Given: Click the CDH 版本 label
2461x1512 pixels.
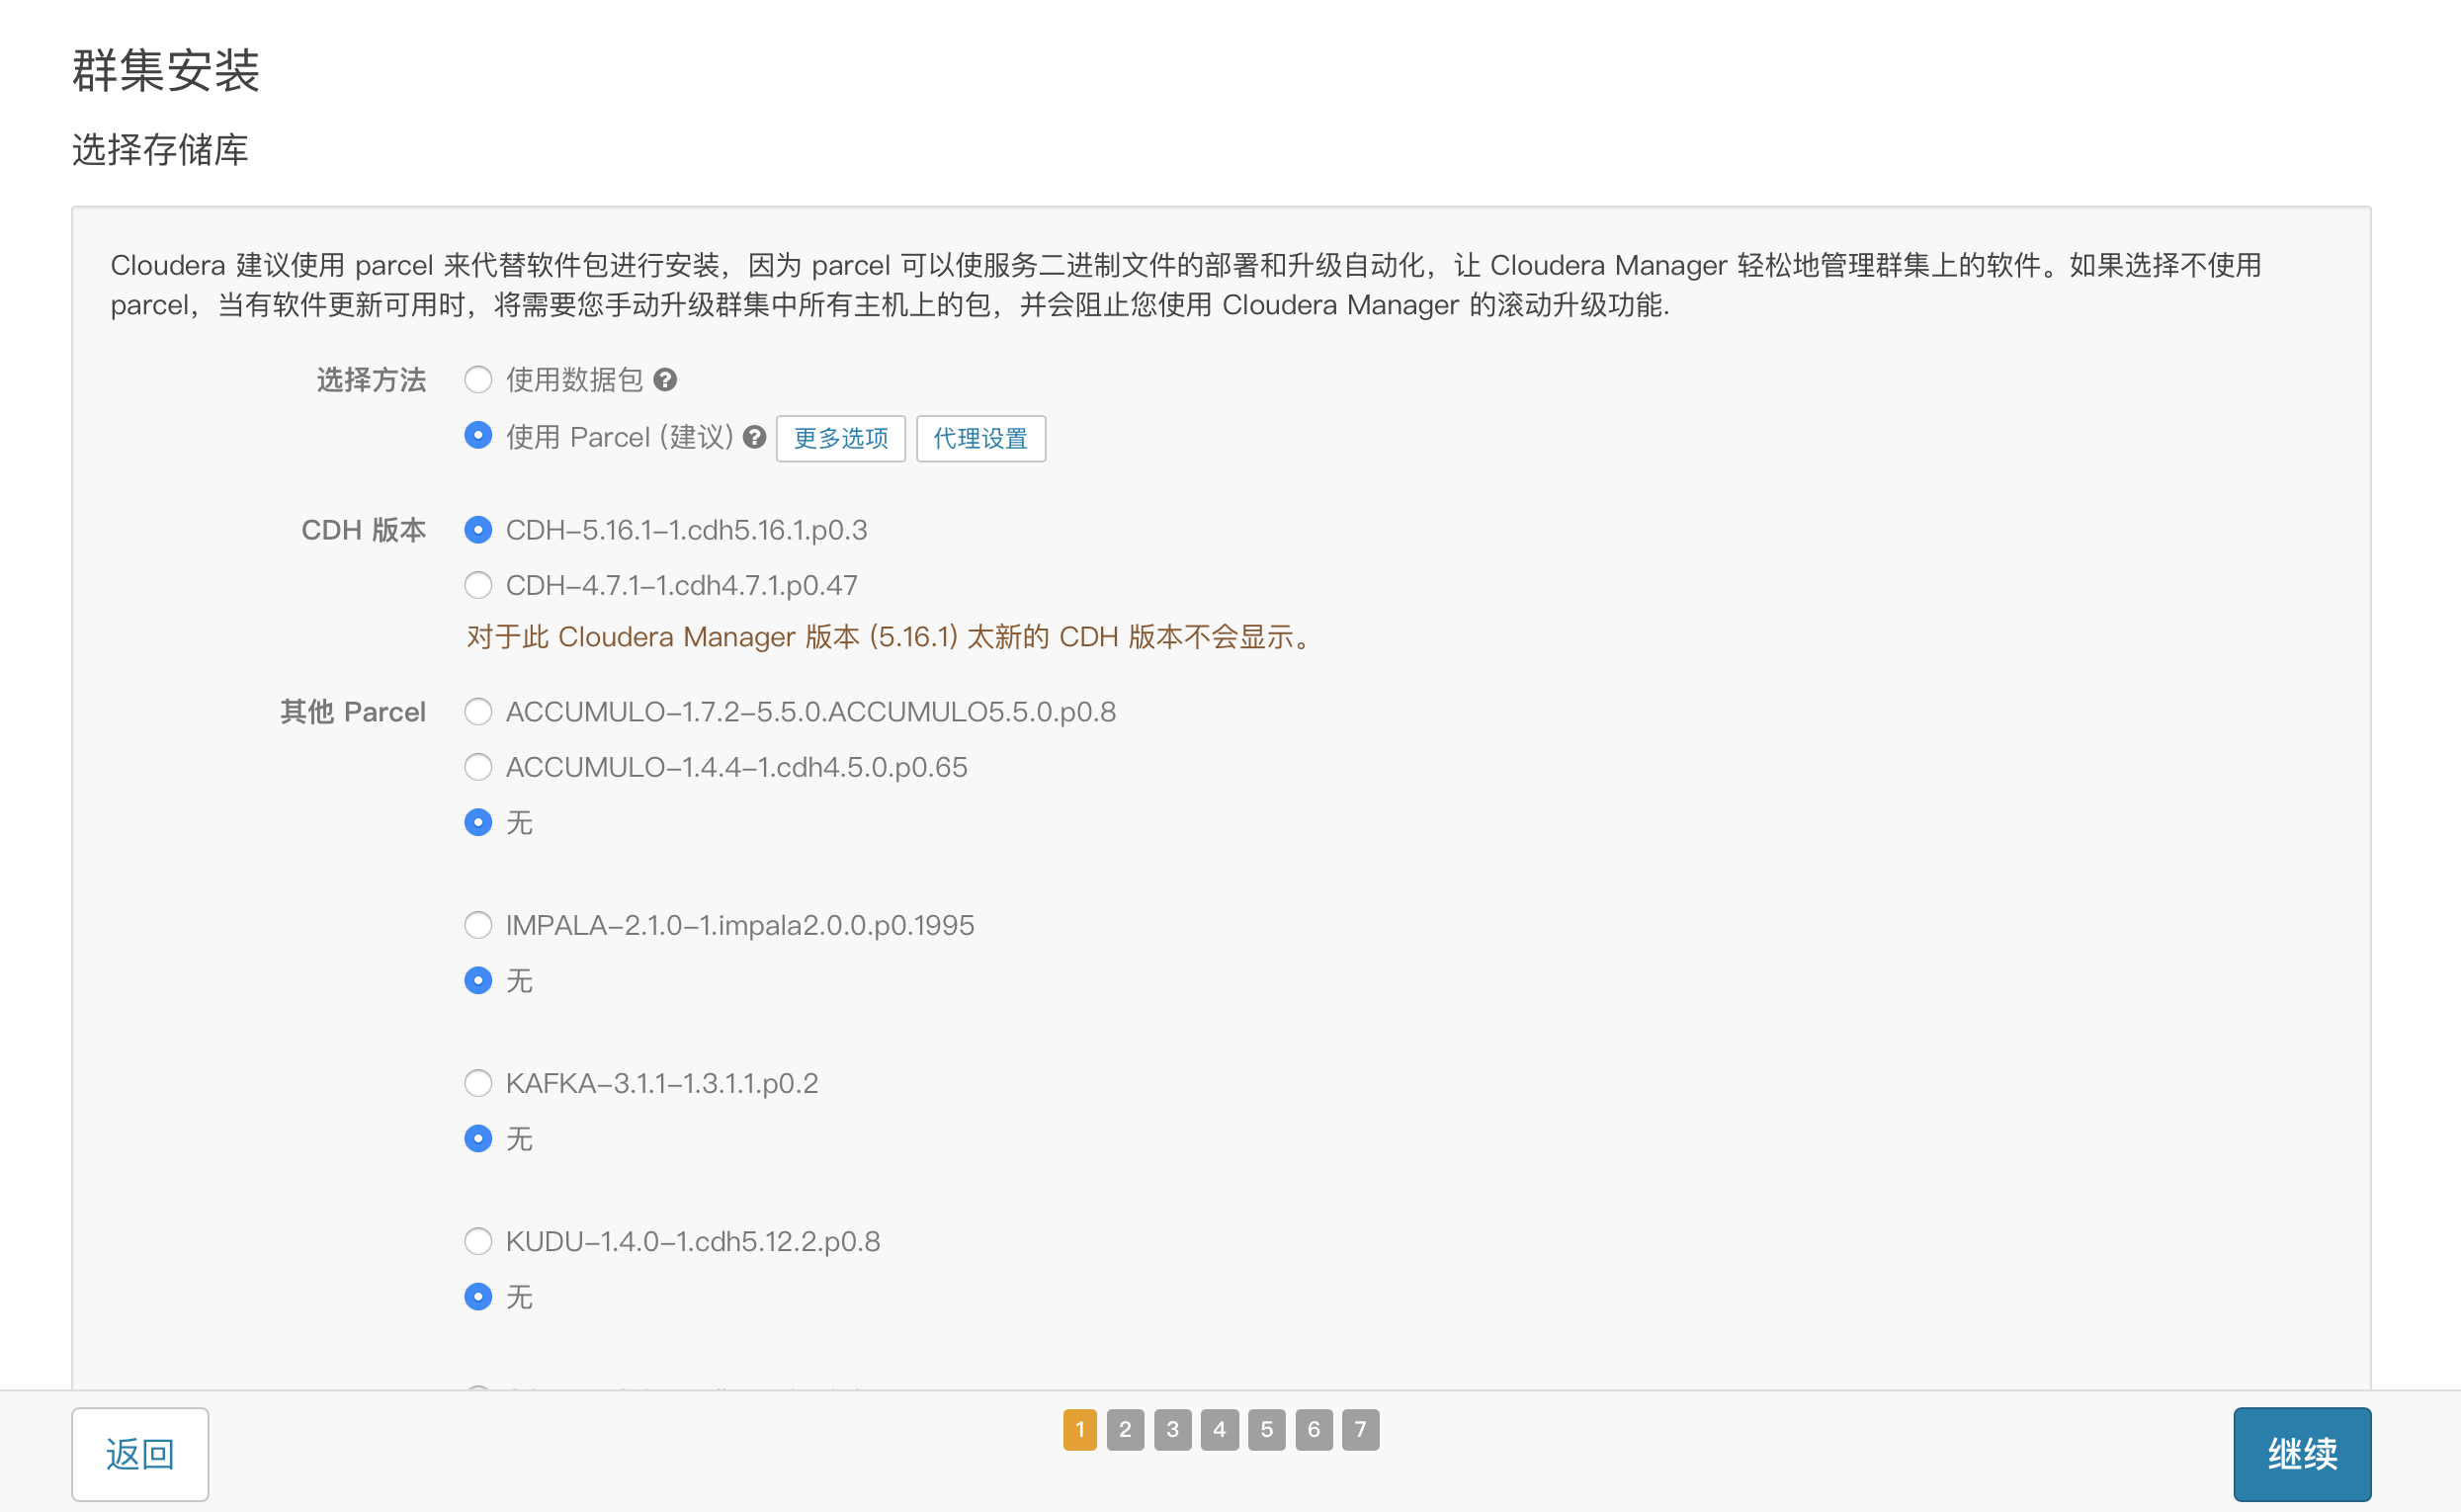Looking at the screenshot, I should 364,530.
